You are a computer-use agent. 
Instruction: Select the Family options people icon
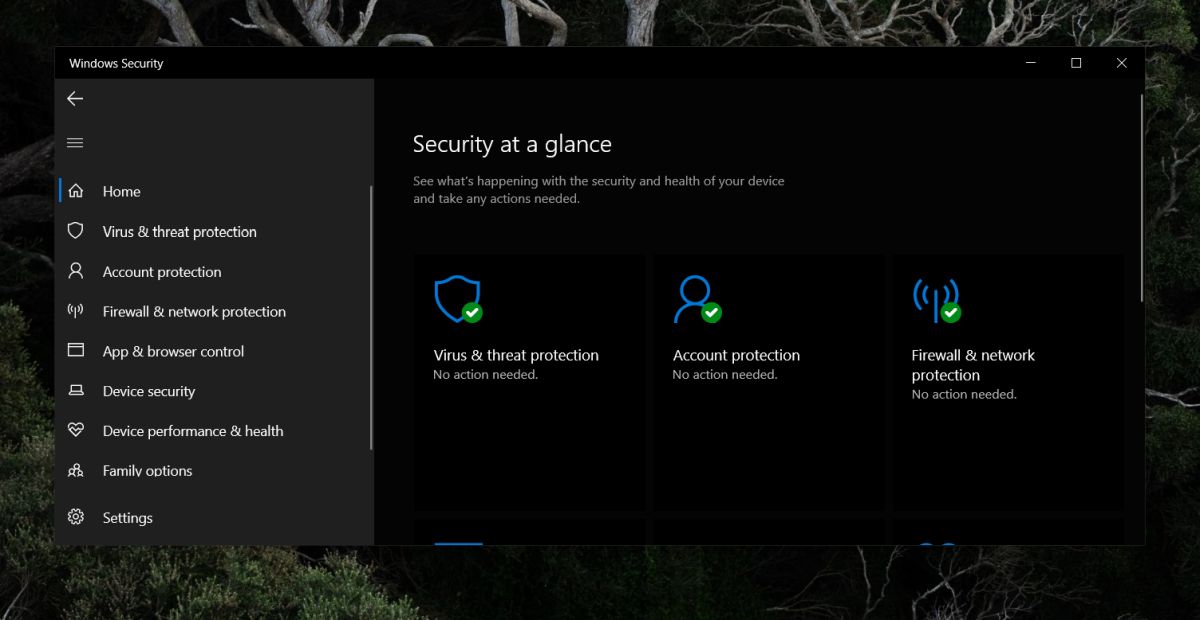pyautogui.click(x=76, y=470)
